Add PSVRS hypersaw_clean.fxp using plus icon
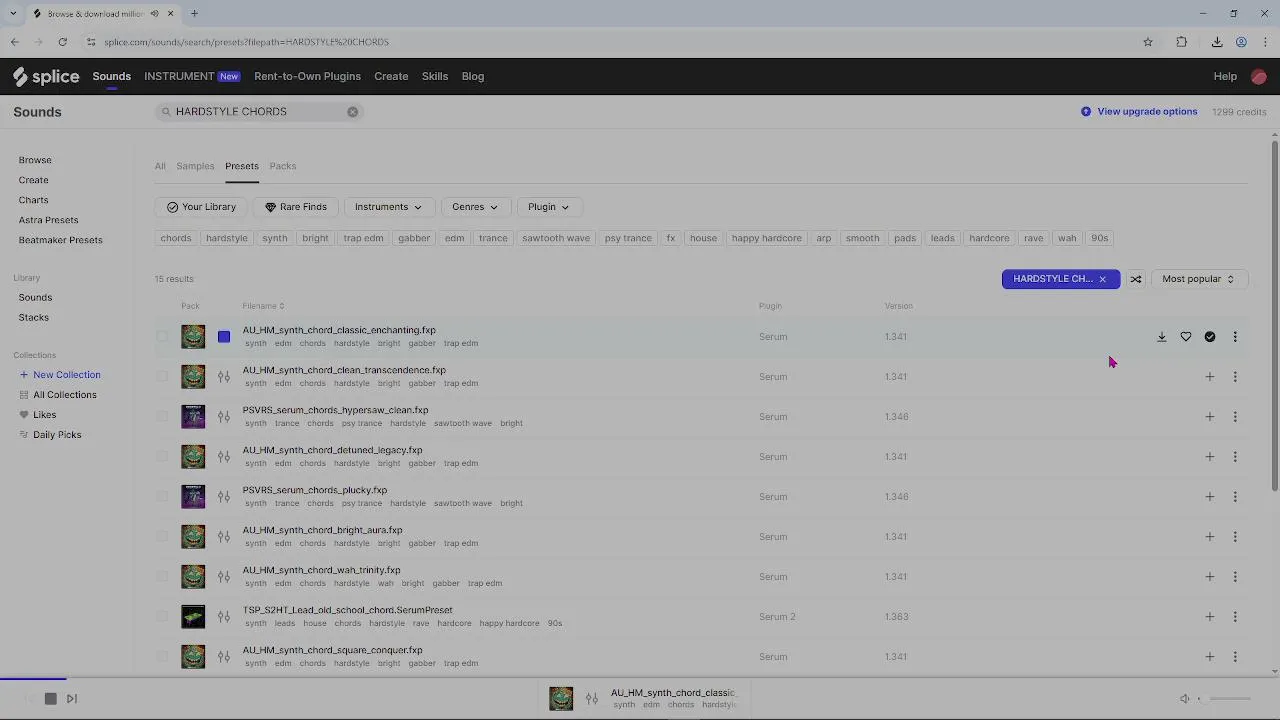1280x720 pixels. [x=1209, y=417]
